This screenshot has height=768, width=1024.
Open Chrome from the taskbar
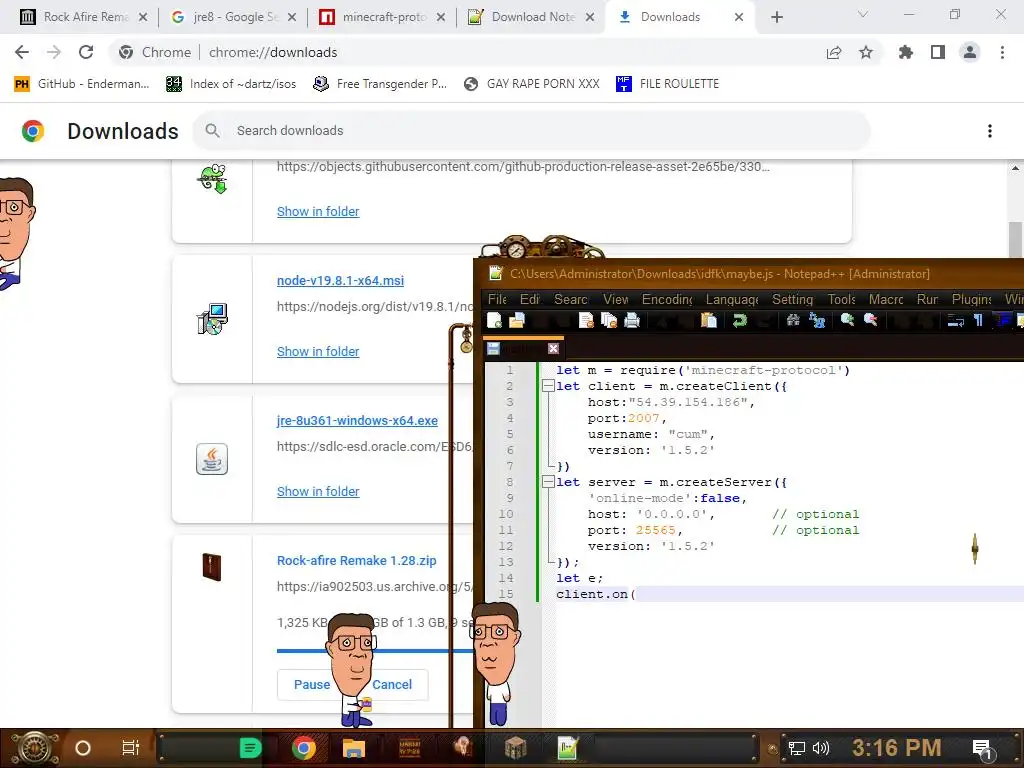304,748
